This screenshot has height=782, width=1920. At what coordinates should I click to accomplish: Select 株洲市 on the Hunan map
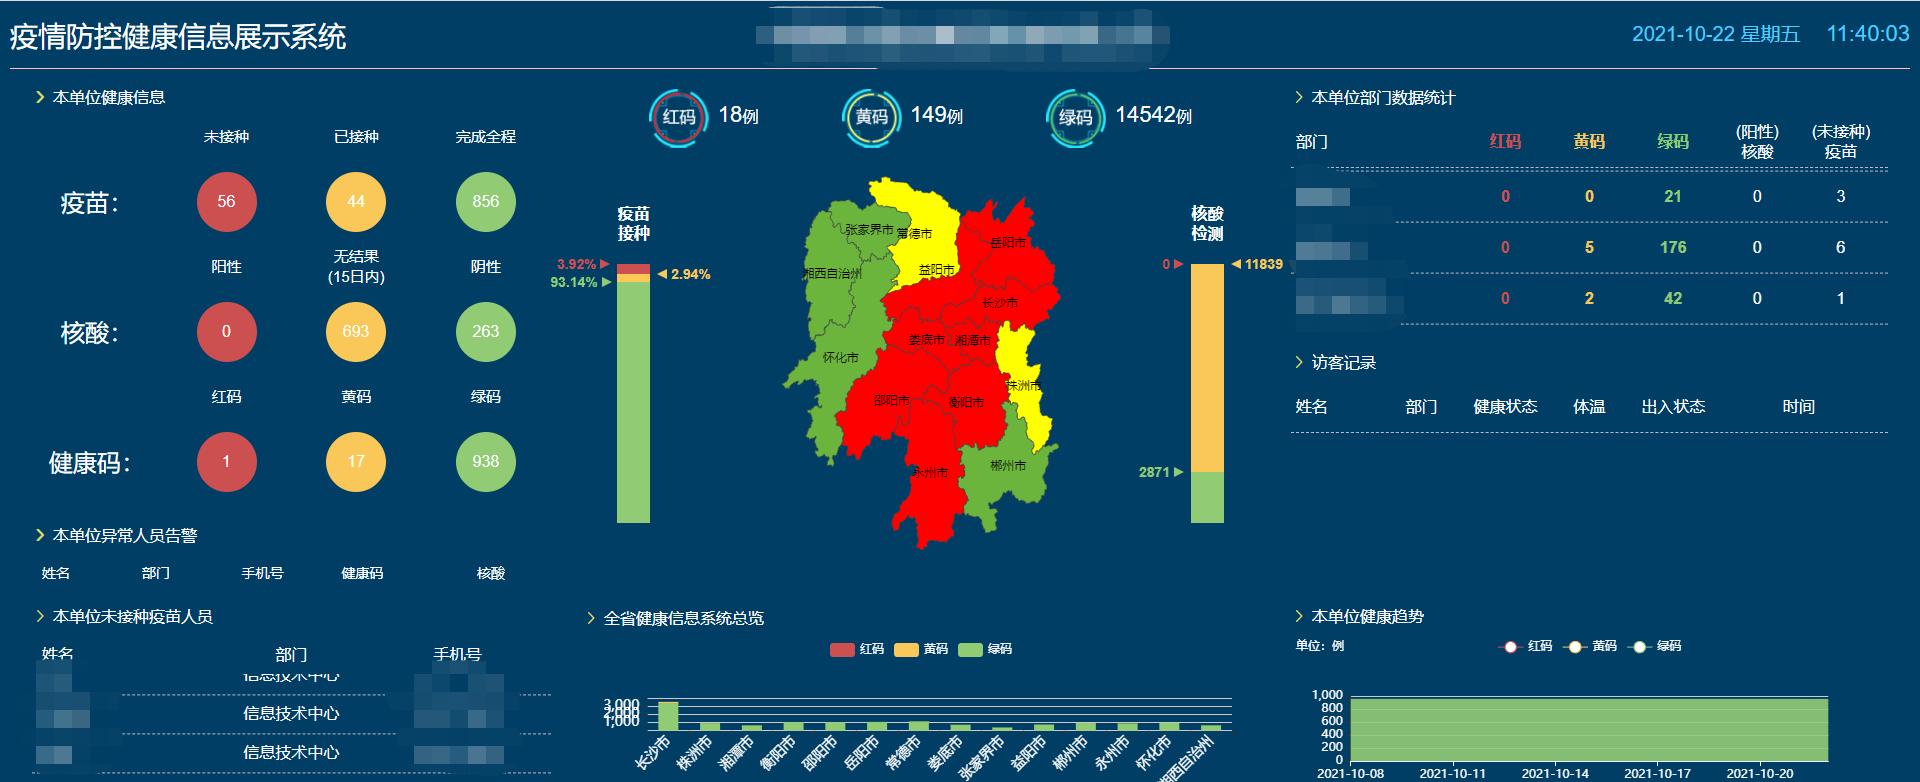coord(1023,385)
